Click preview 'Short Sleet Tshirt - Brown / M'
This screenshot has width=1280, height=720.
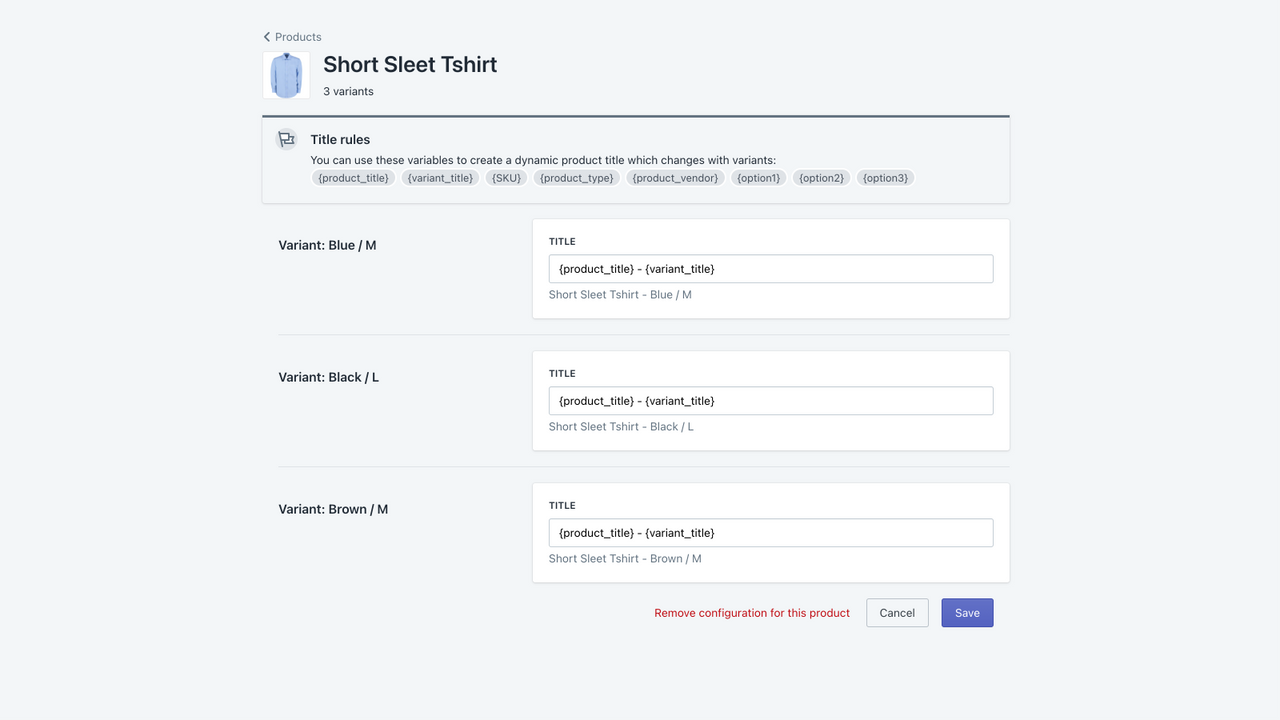pyautogui.click(x=625, y=559)
